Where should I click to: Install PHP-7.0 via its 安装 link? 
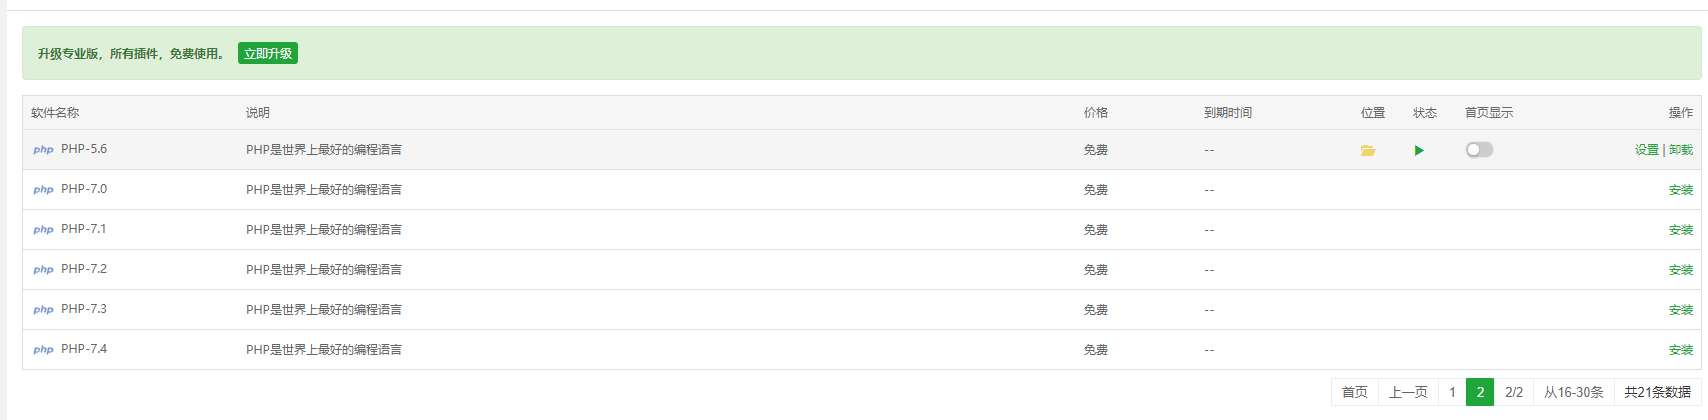1681,190
